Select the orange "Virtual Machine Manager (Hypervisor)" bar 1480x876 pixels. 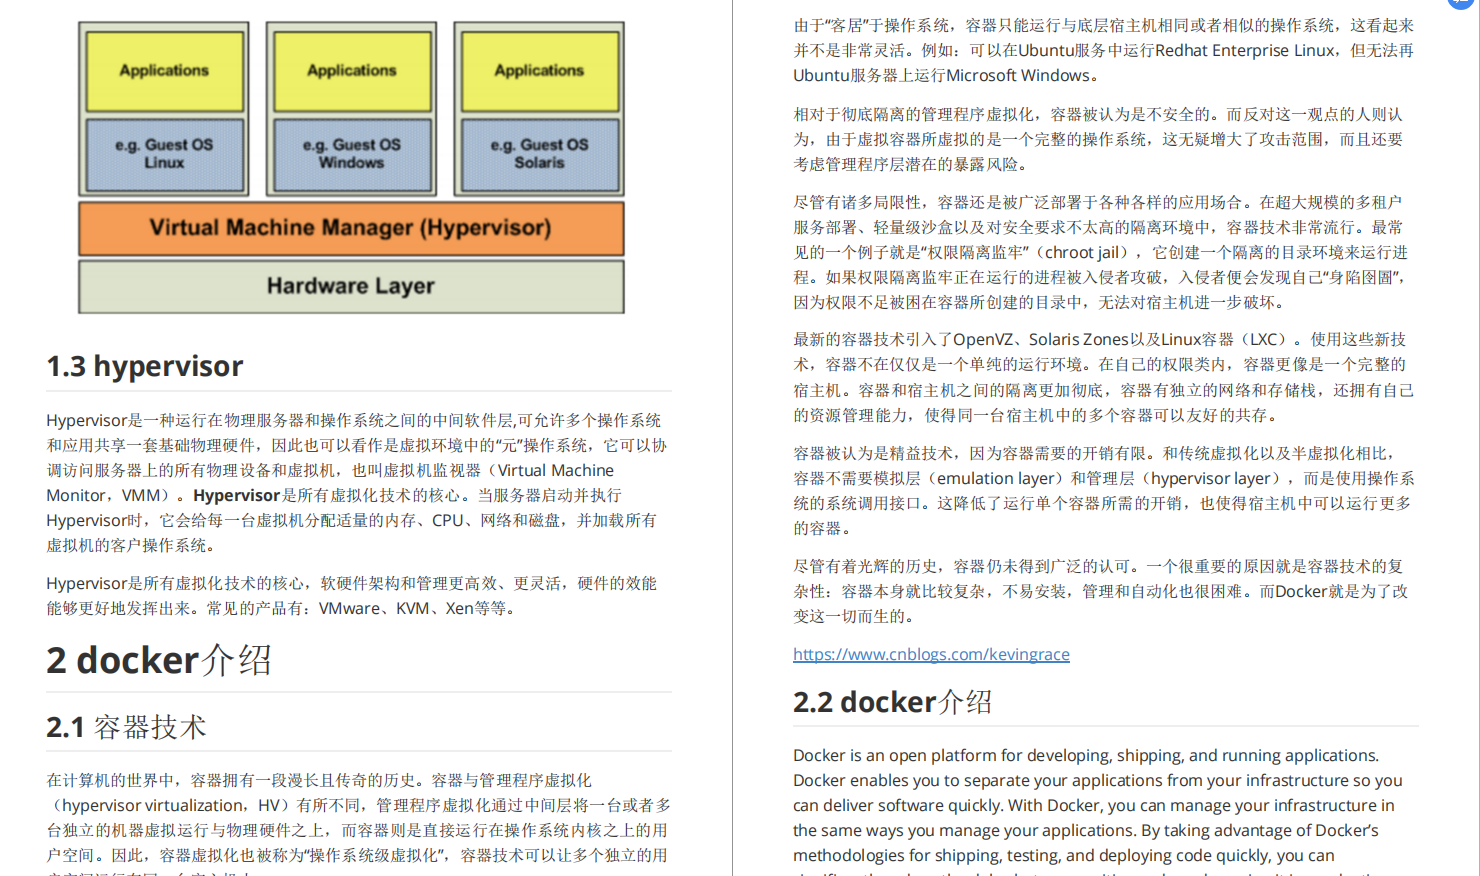(351, 228)
